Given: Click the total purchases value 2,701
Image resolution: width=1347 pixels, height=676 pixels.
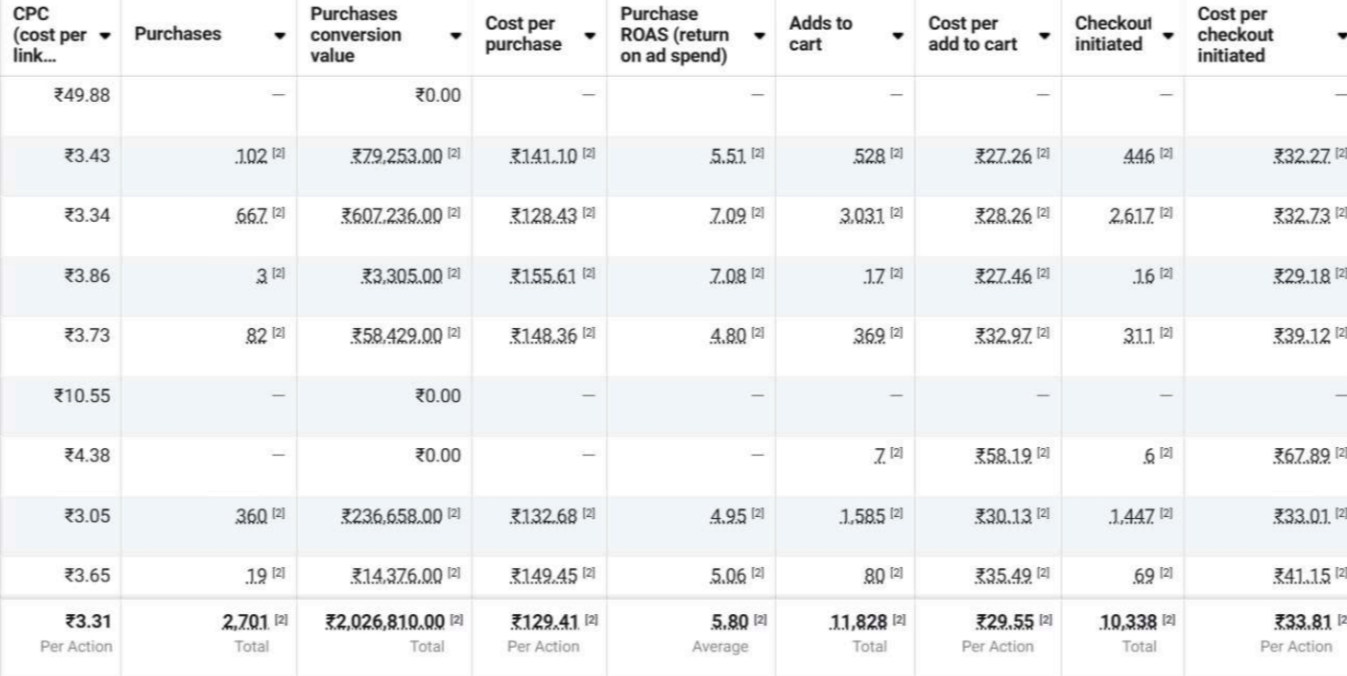Looking at the screenshot, I should point(243,622).
